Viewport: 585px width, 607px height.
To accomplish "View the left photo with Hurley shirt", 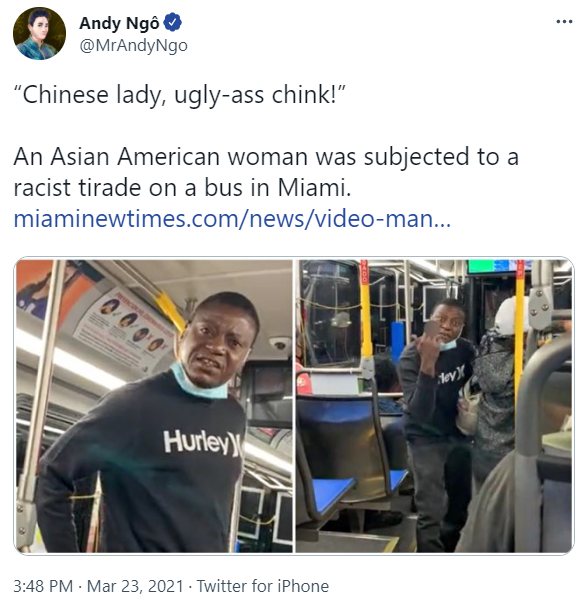I will point(154,406).
